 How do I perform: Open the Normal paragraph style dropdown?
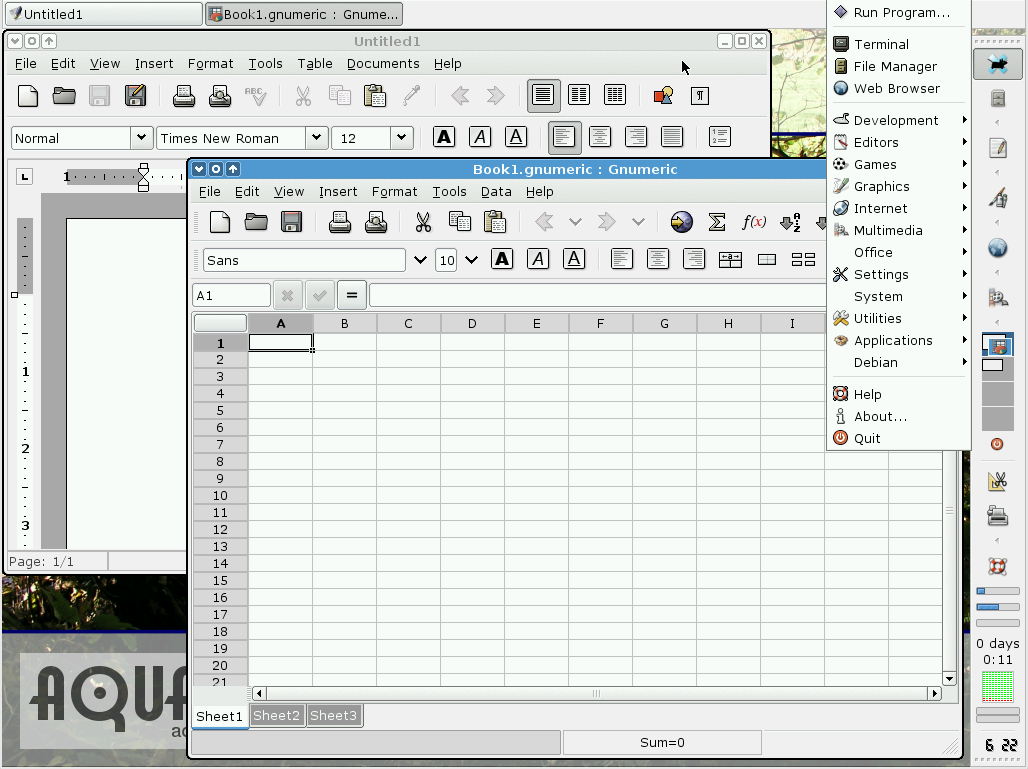[x=140, y=138]
